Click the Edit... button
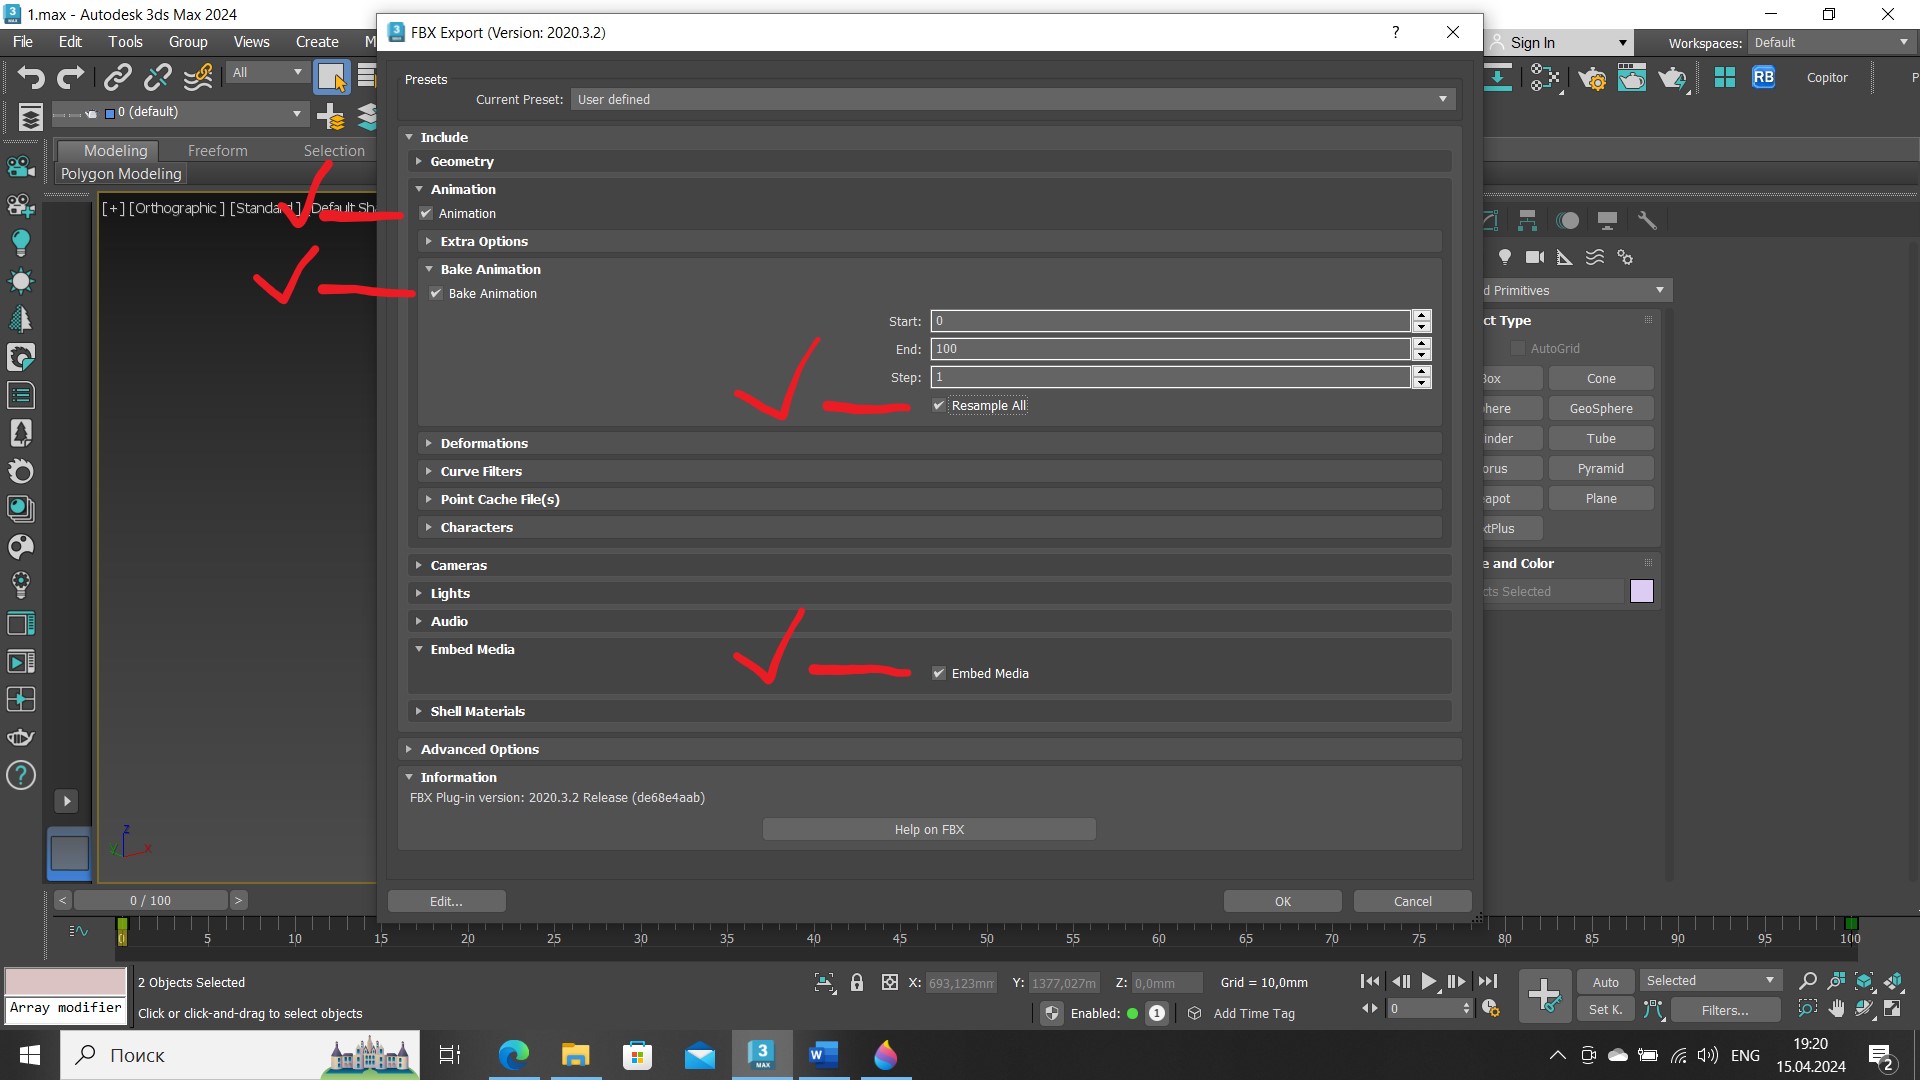This screenshot has height=1080, width=1920. [446, 901]
